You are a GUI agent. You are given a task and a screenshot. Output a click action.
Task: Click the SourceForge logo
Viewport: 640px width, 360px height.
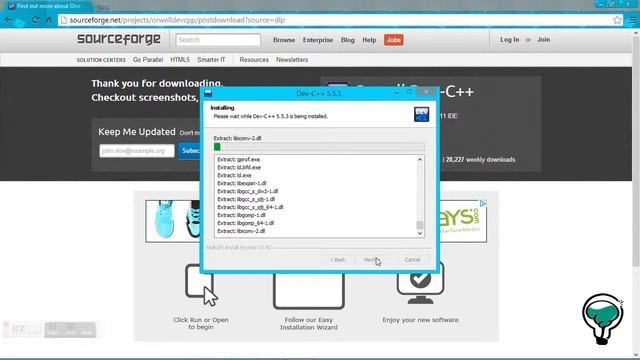coord(119,39)
